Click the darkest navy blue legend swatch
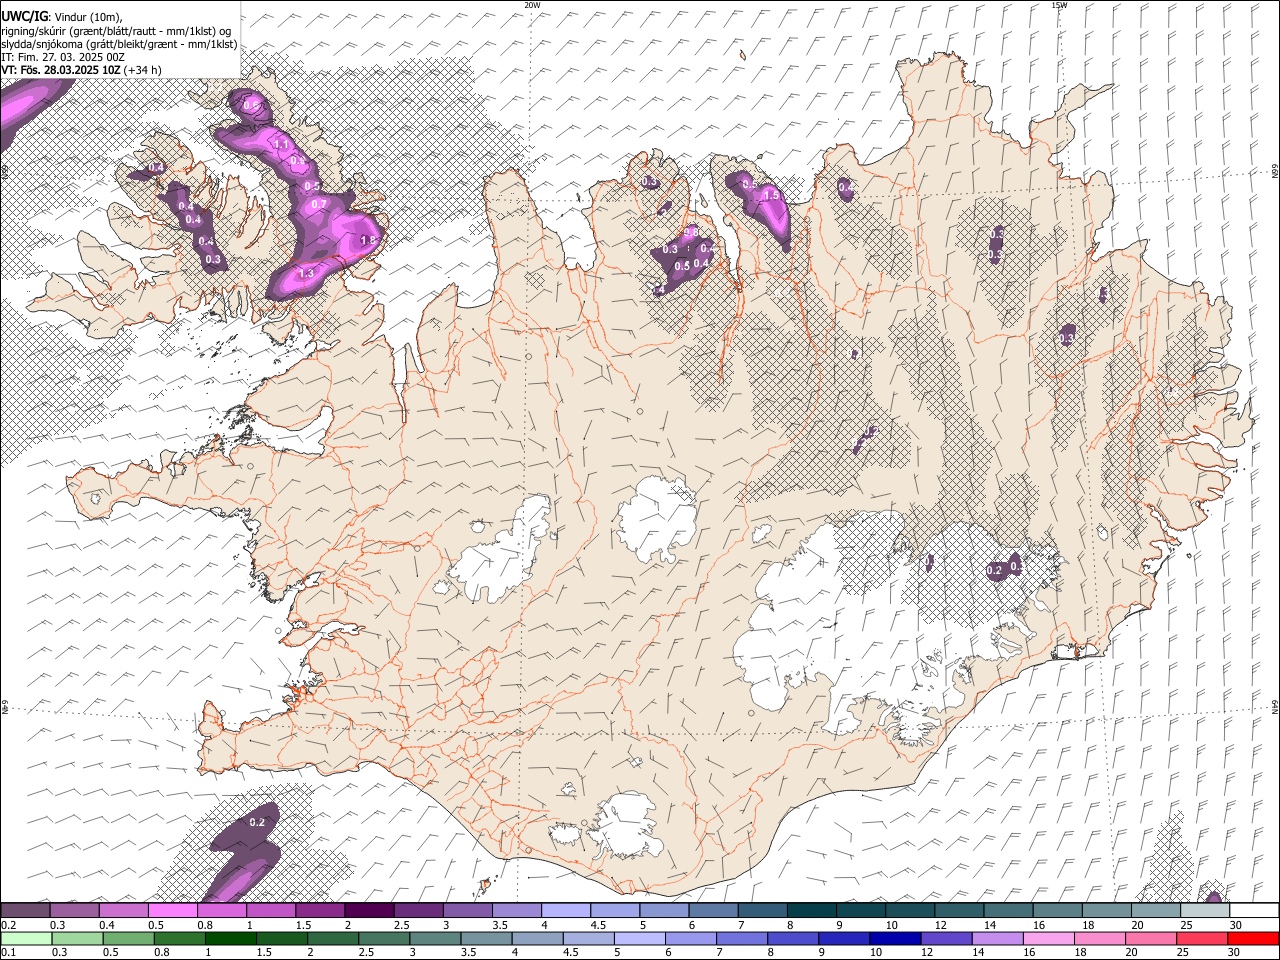 (893, 938)
